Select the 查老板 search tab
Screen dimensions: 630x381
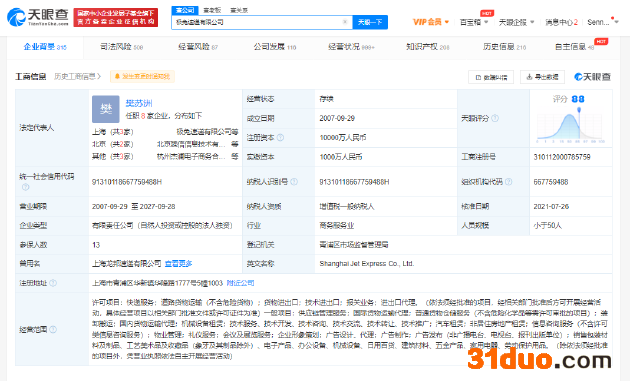(212, 10)
